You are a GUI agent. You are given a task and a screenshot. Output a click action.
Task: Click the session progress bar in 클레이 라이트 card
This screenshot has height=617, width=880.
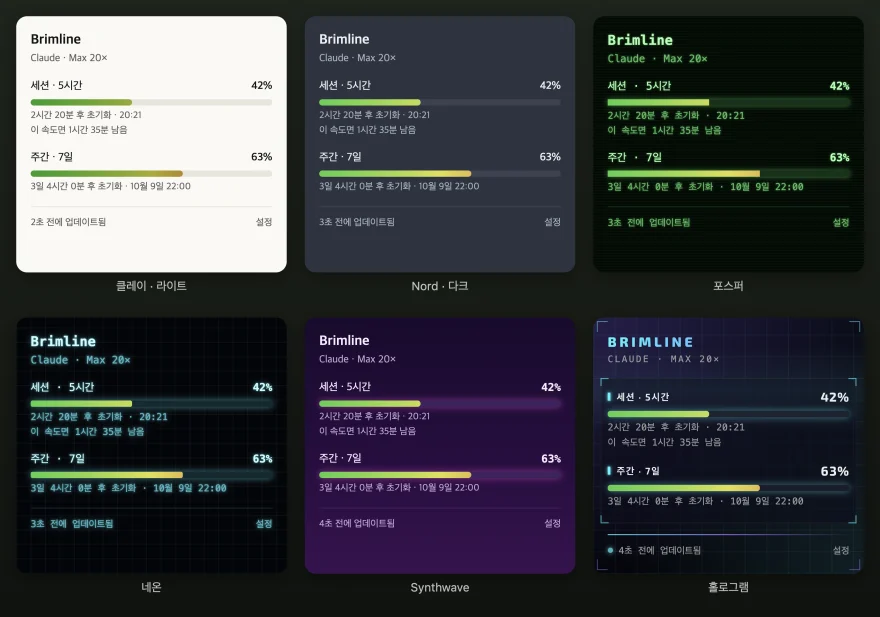[151, 102]
